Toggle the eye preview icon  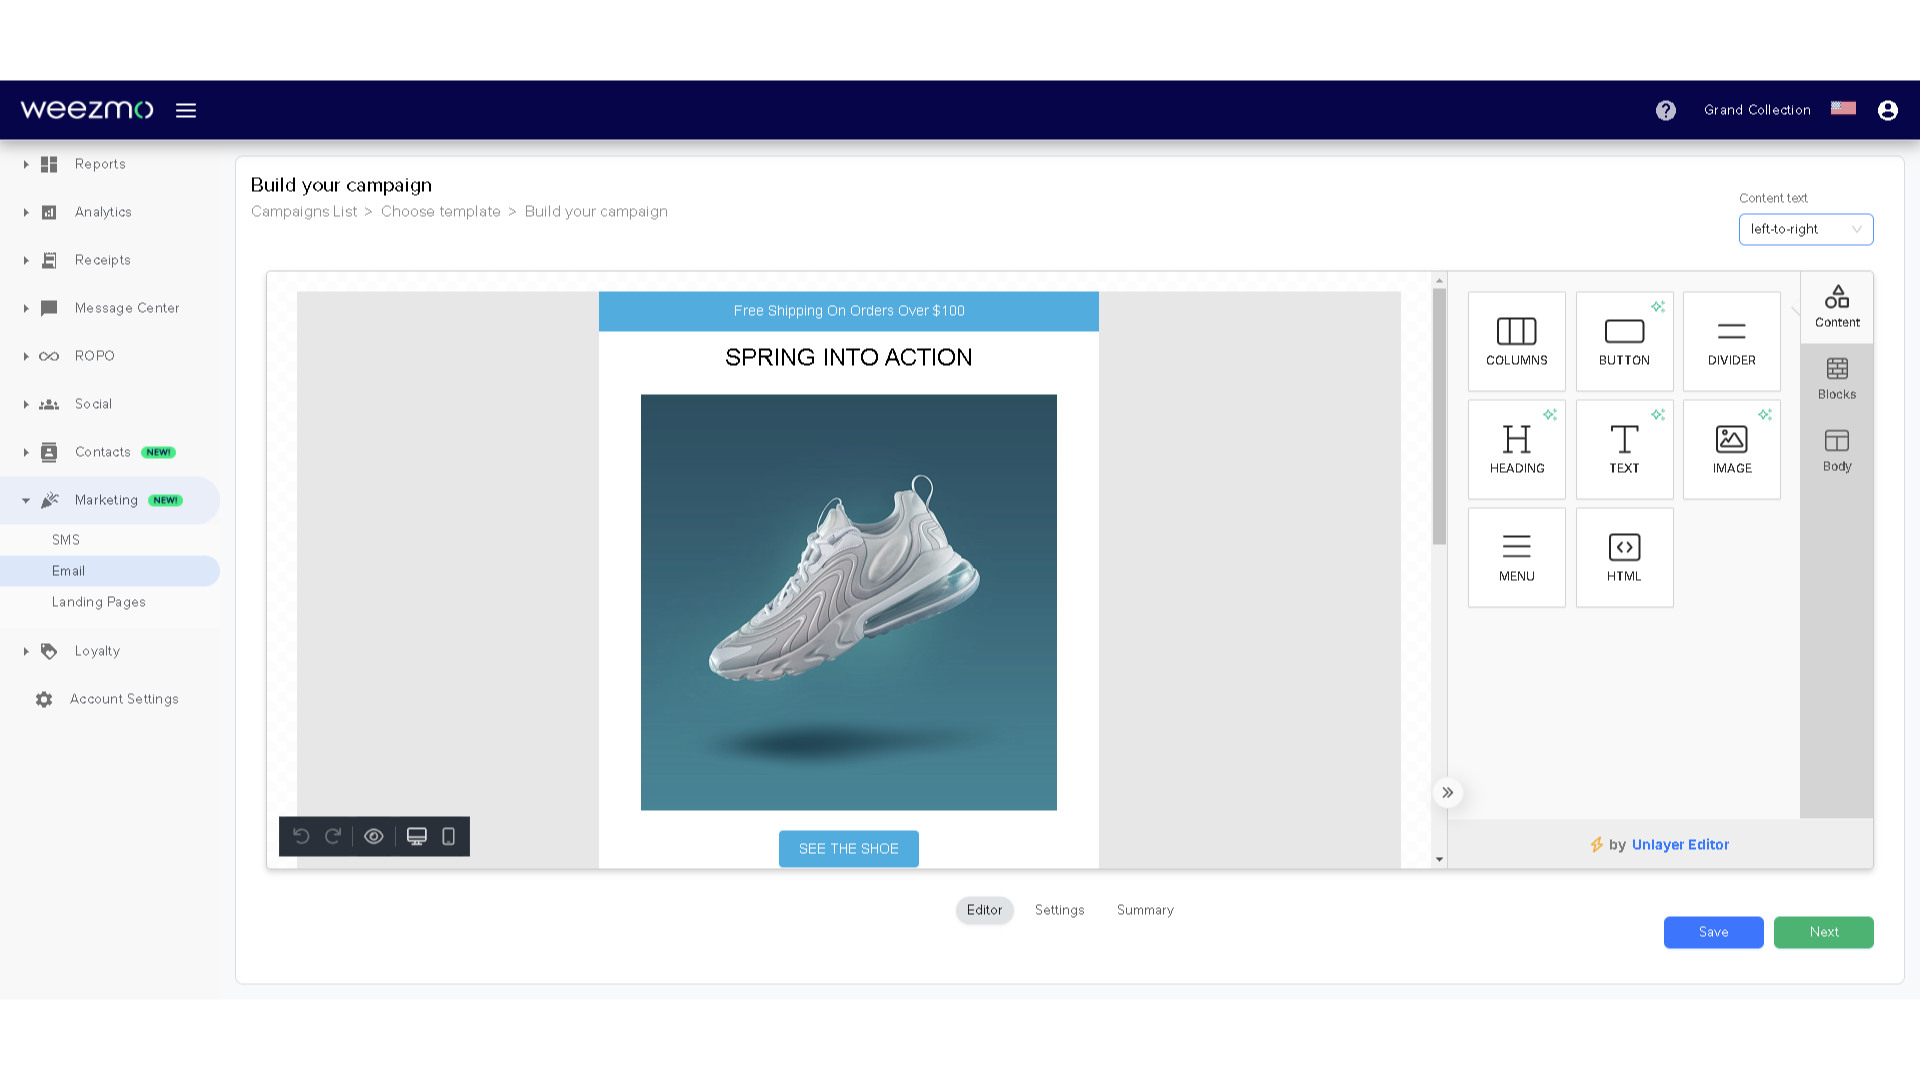pos(374,836)
